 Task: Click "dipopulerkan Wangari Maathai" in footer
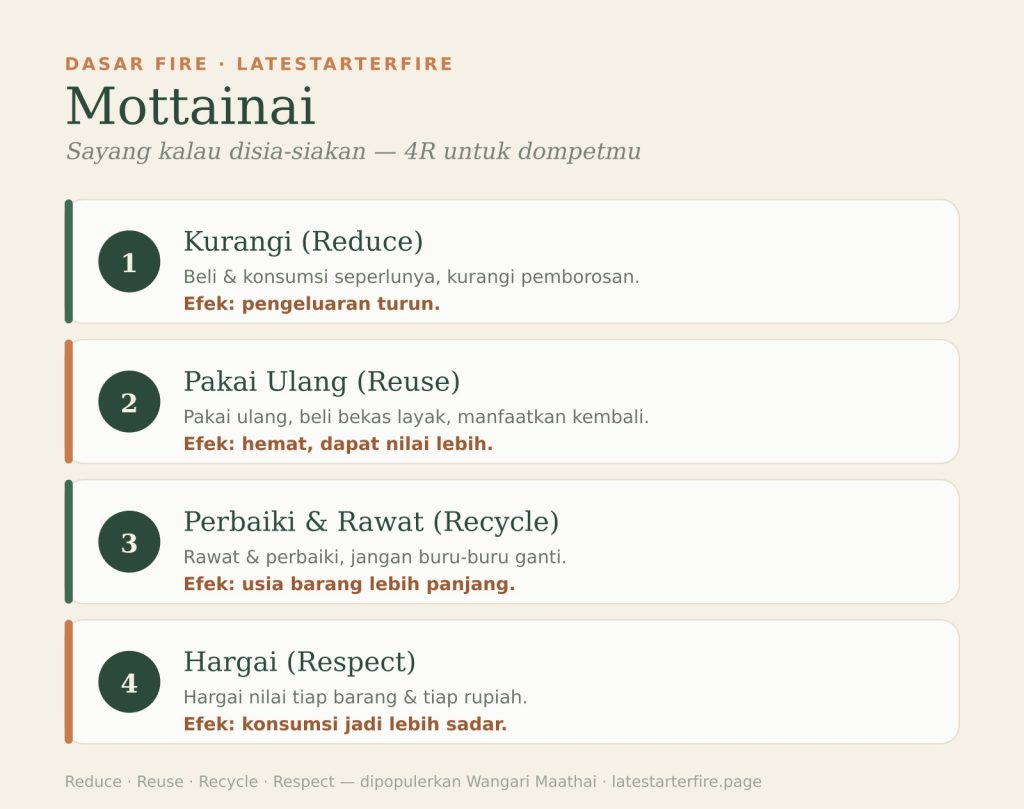click(478, 782)
